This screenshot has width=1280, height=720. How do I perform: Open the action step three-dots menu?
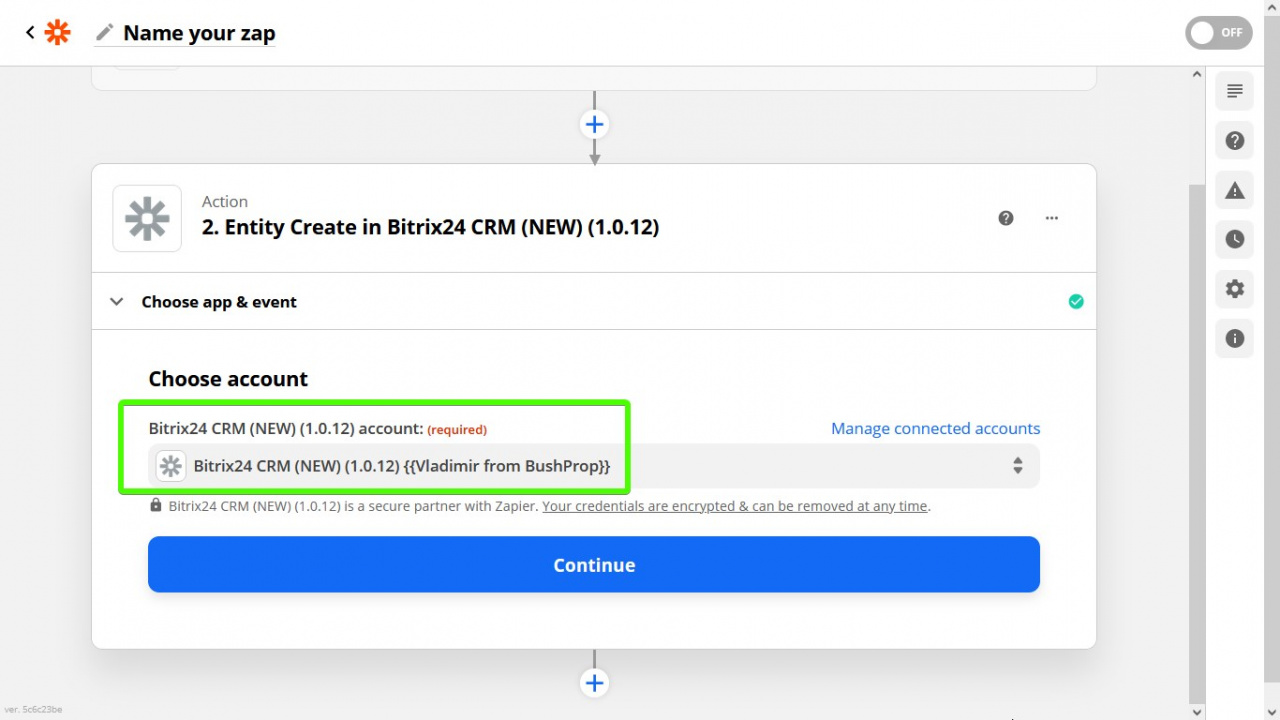pyautogui.click(x=1052, y=218)
